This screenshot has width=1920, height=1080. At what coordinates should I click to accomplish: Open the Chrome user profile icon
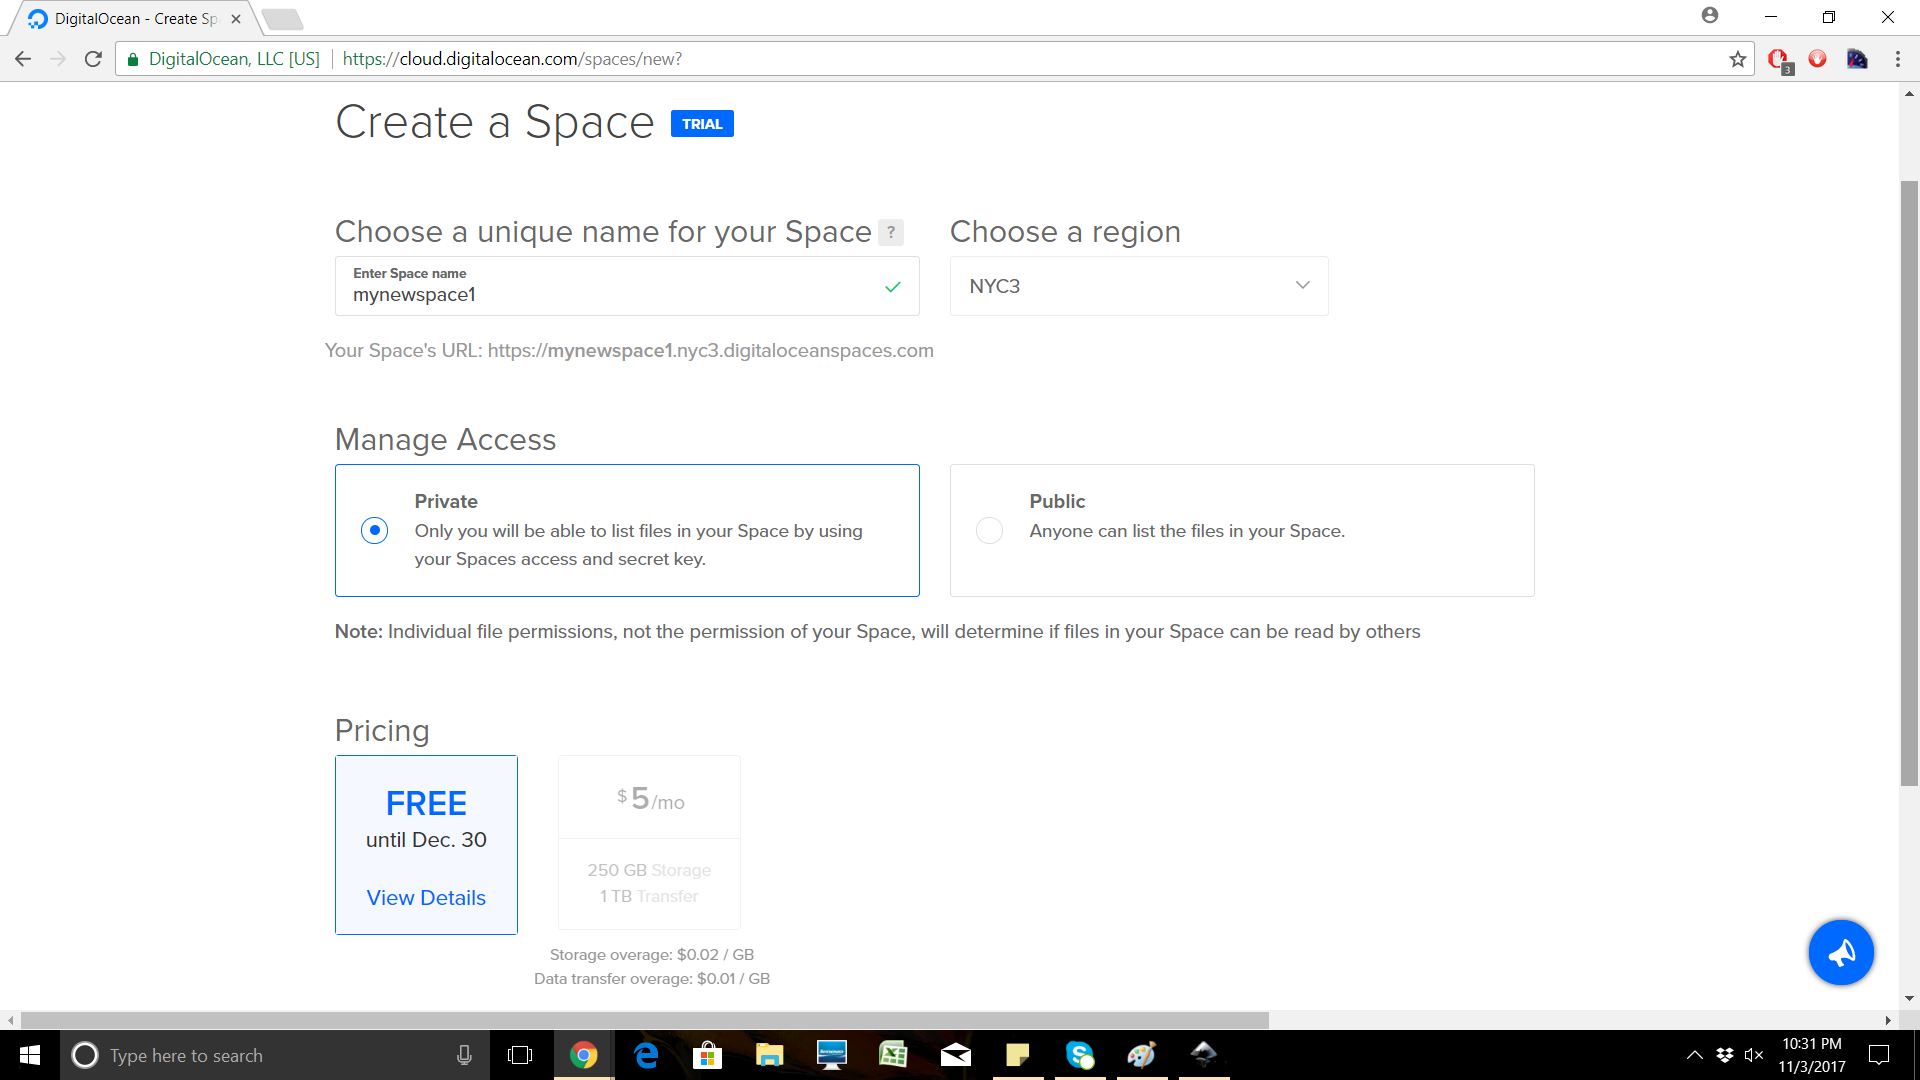1709,16
